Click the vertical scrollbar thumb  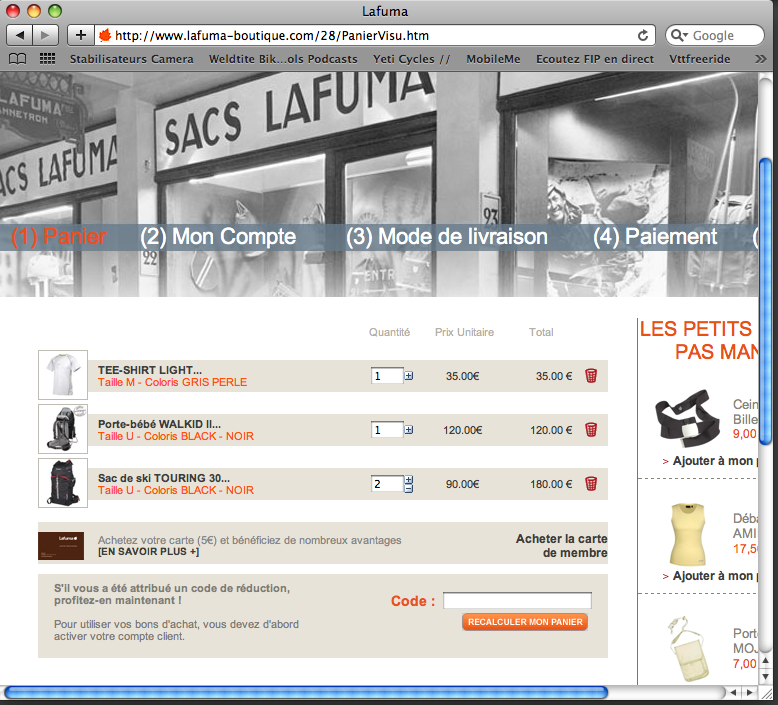click(x=766, y=301)
